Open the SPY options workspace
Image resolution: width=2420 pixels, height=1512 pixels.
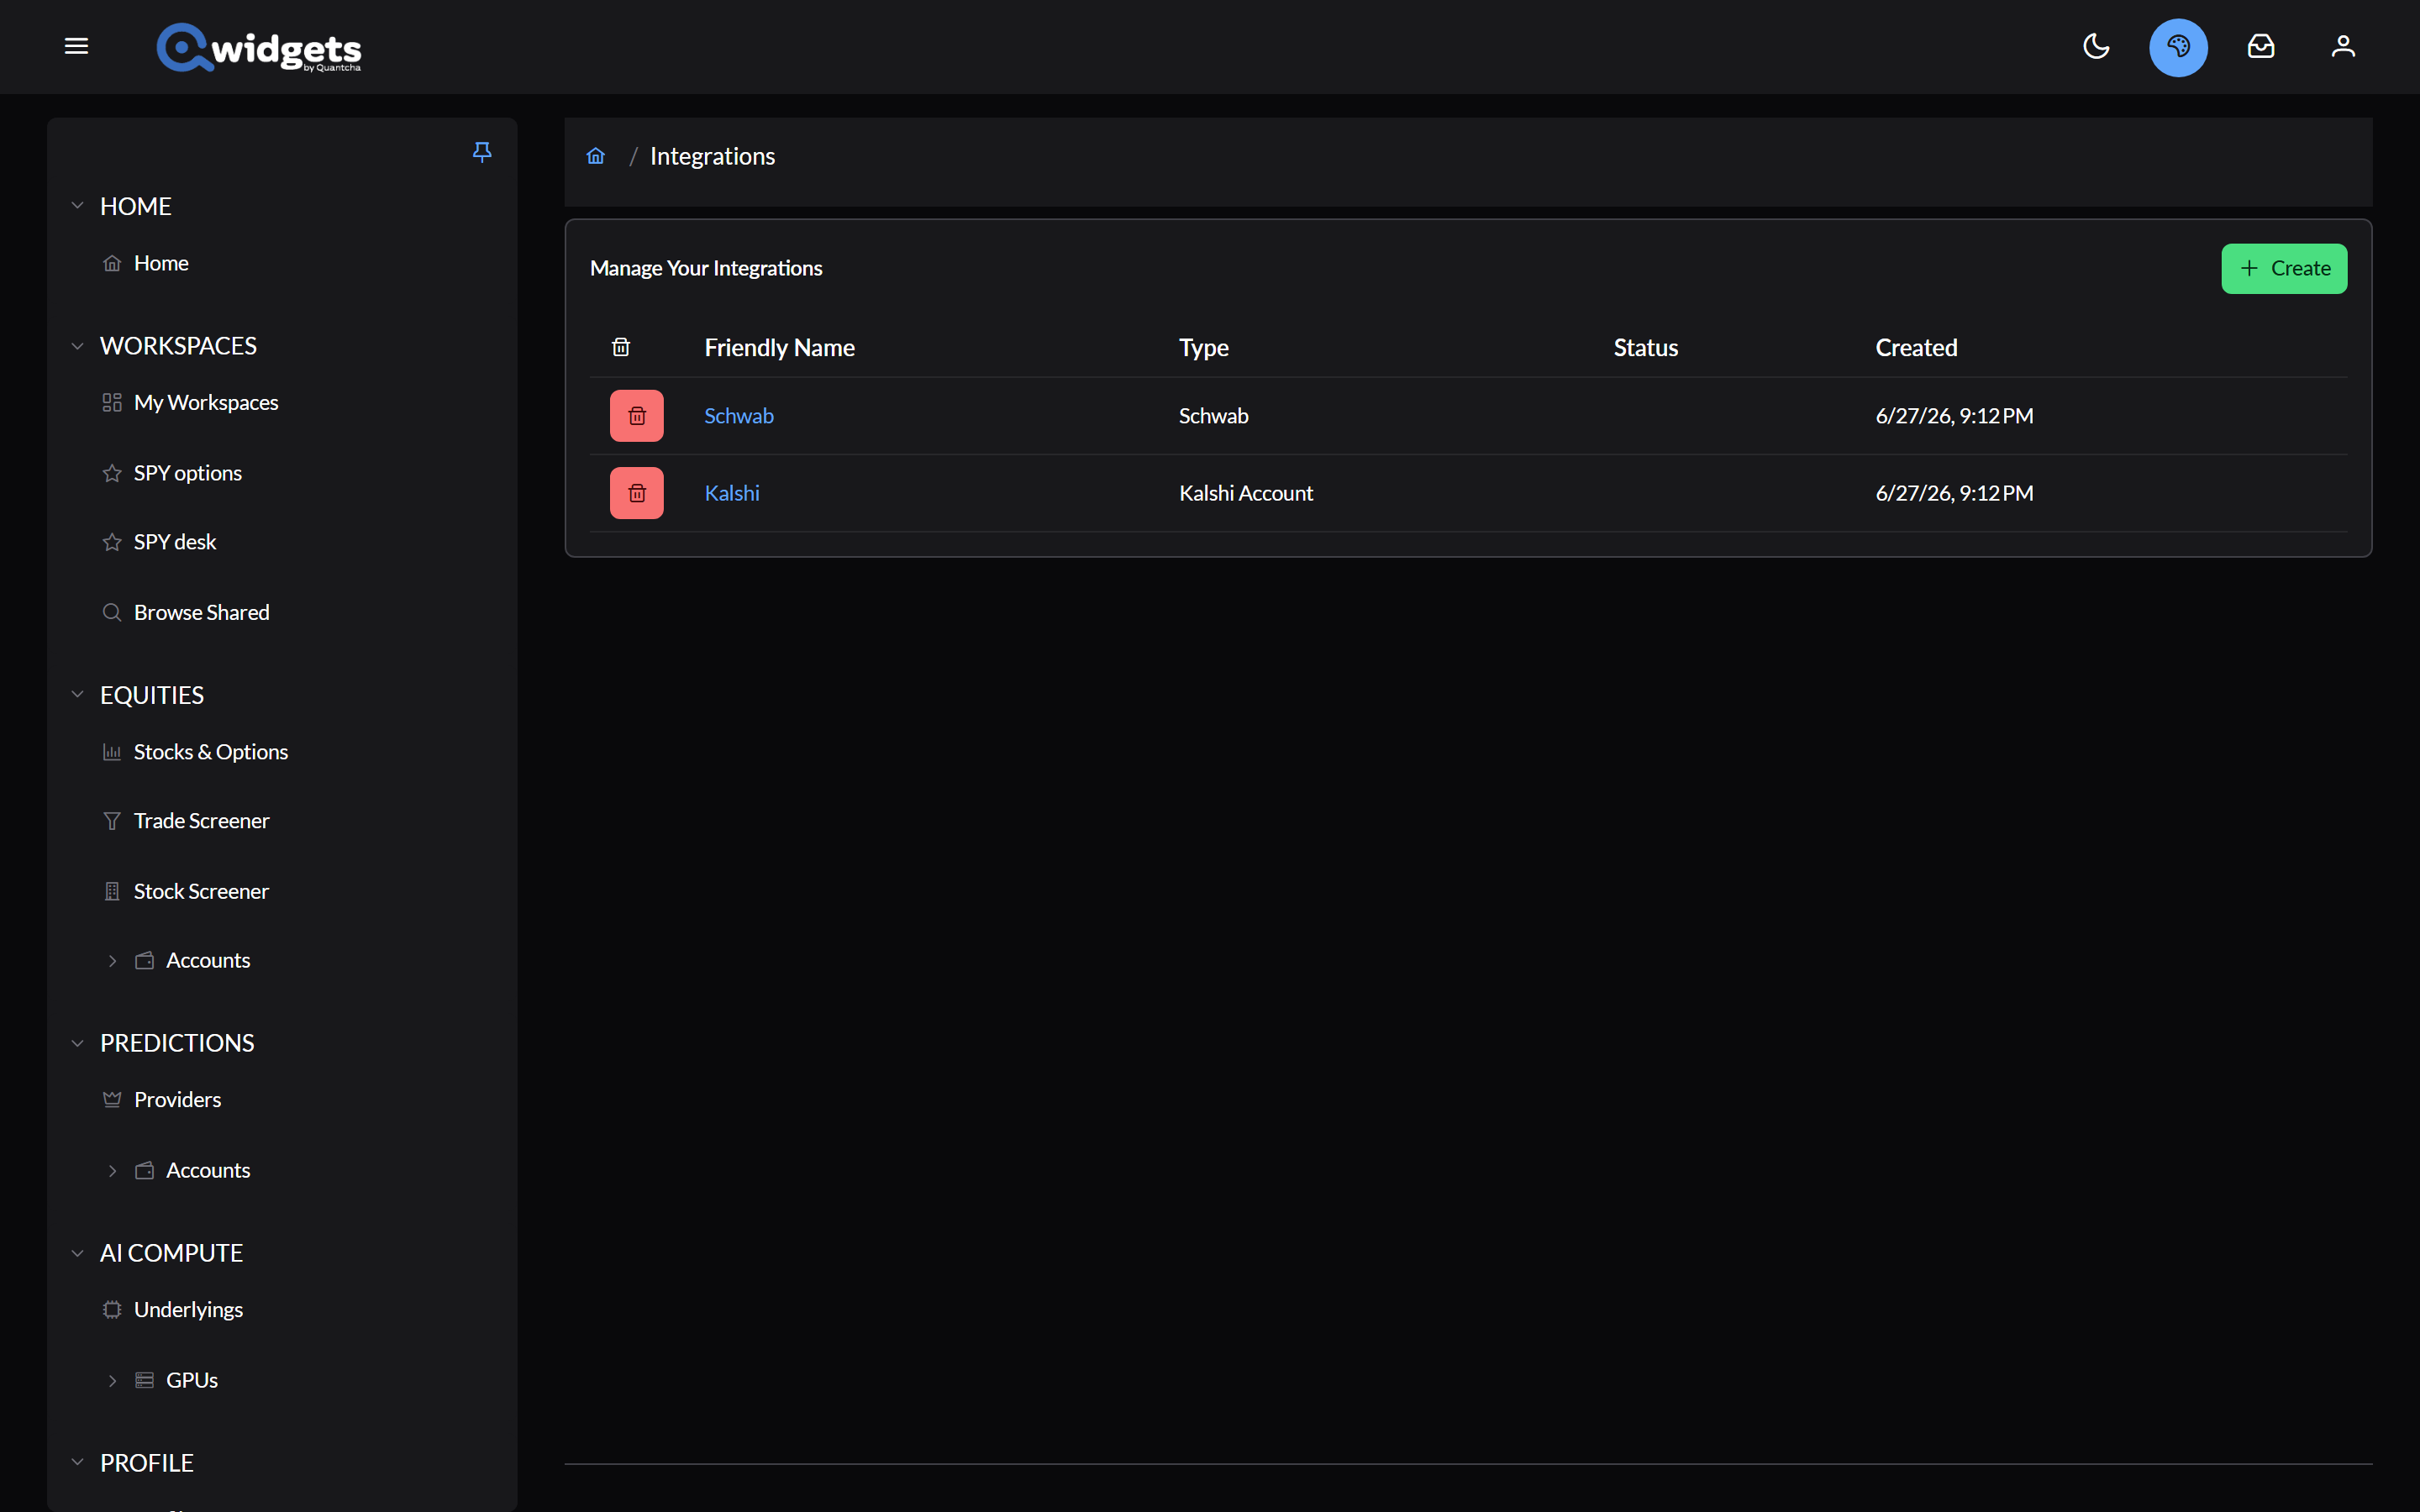coord(188,473)
